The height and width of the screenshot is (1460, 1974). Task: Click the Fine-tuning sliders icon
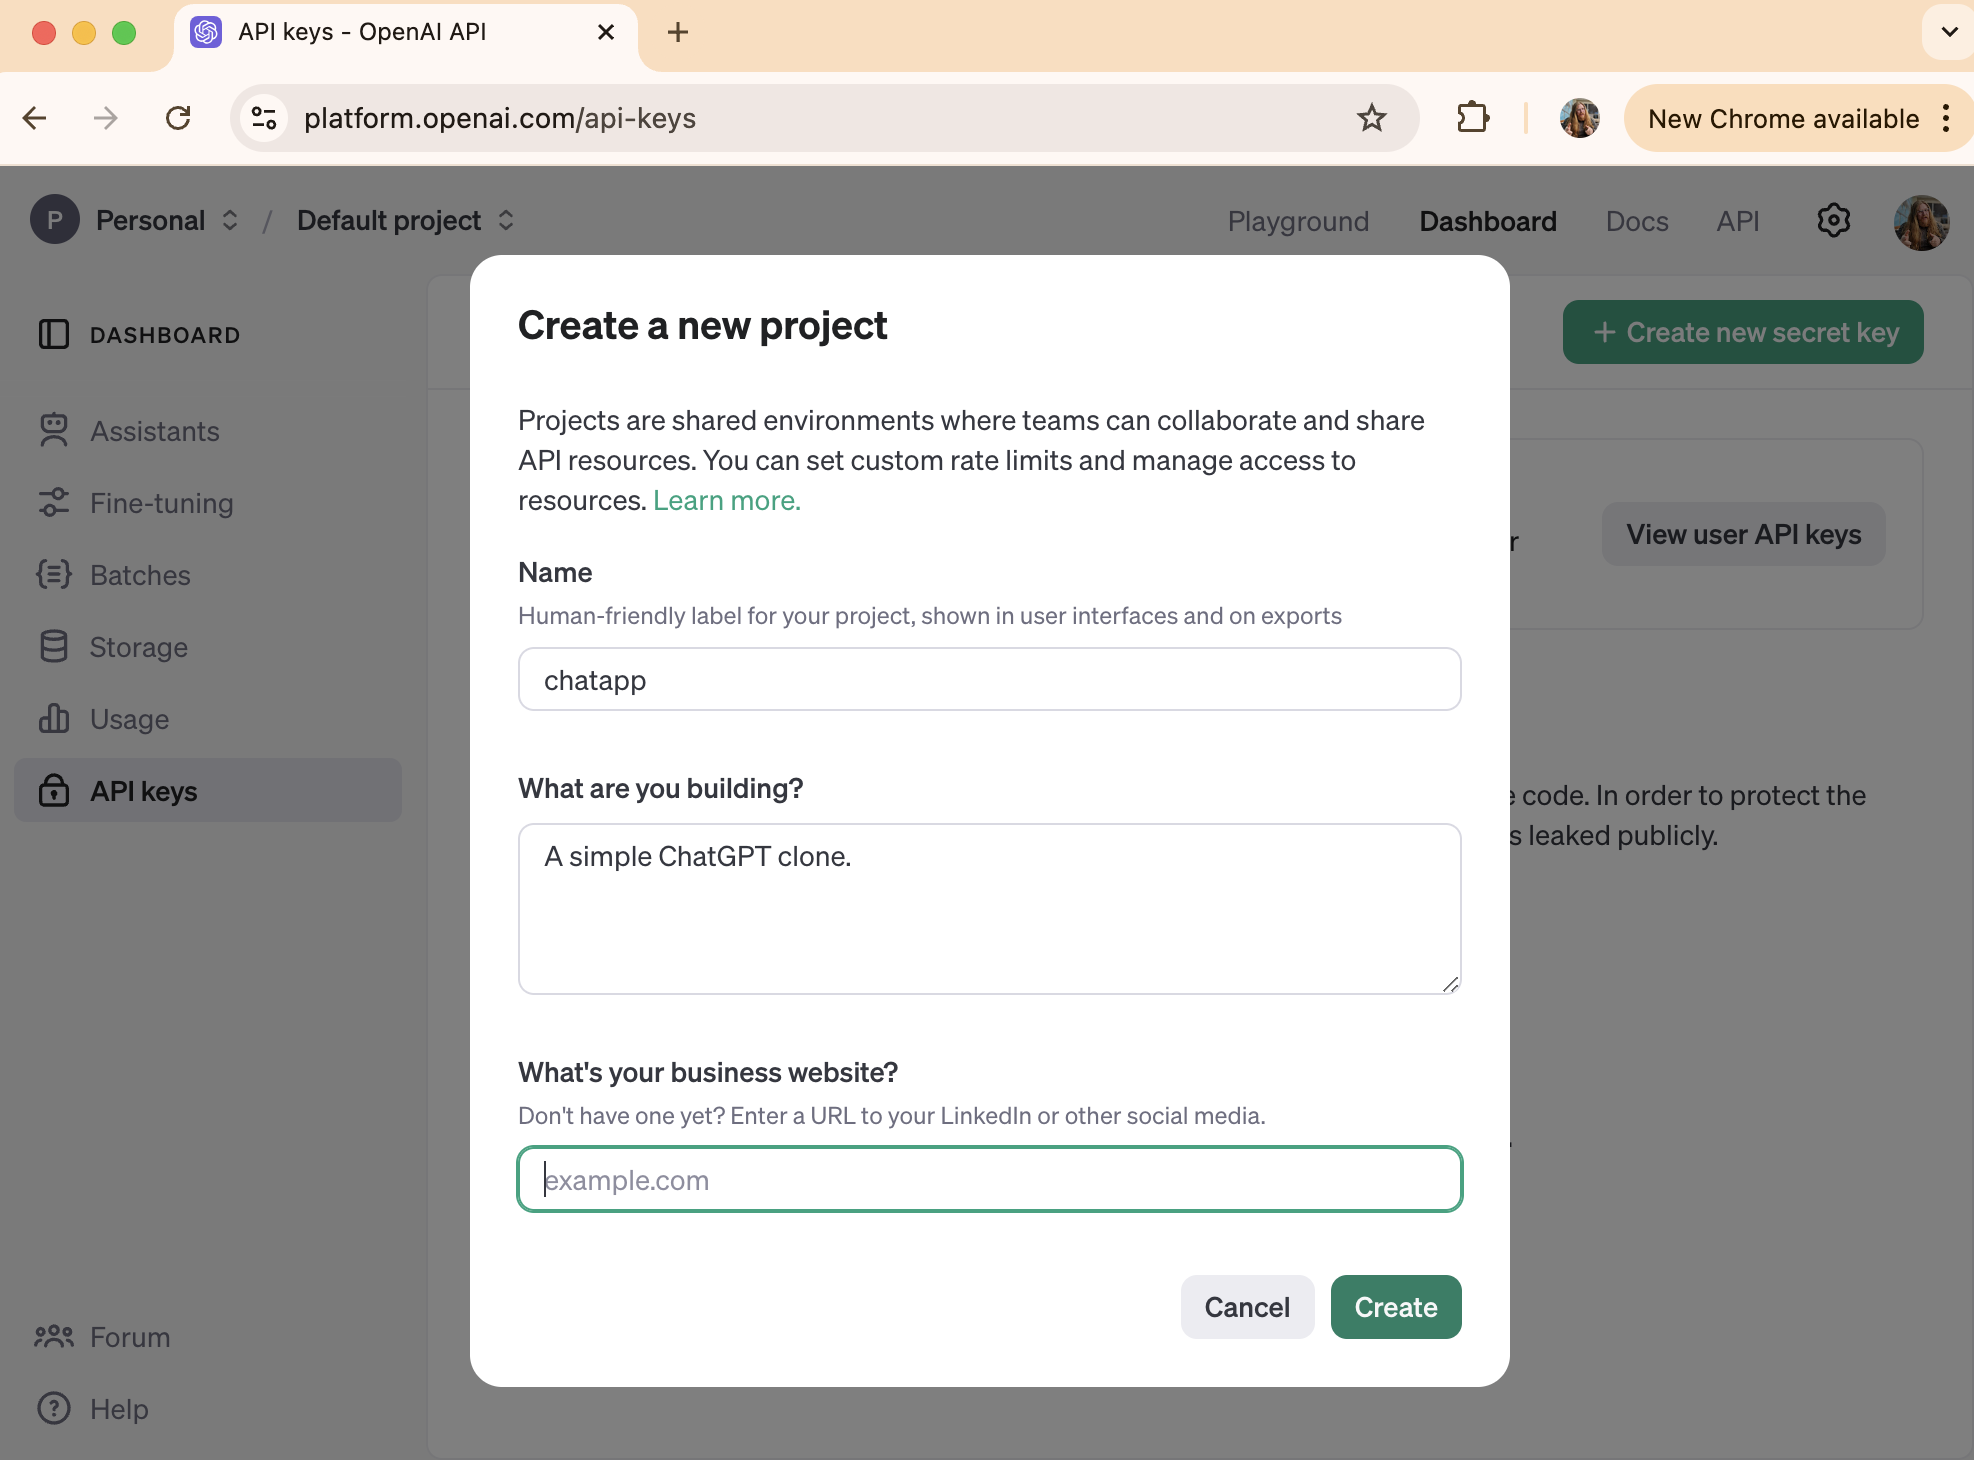point(54,503)
